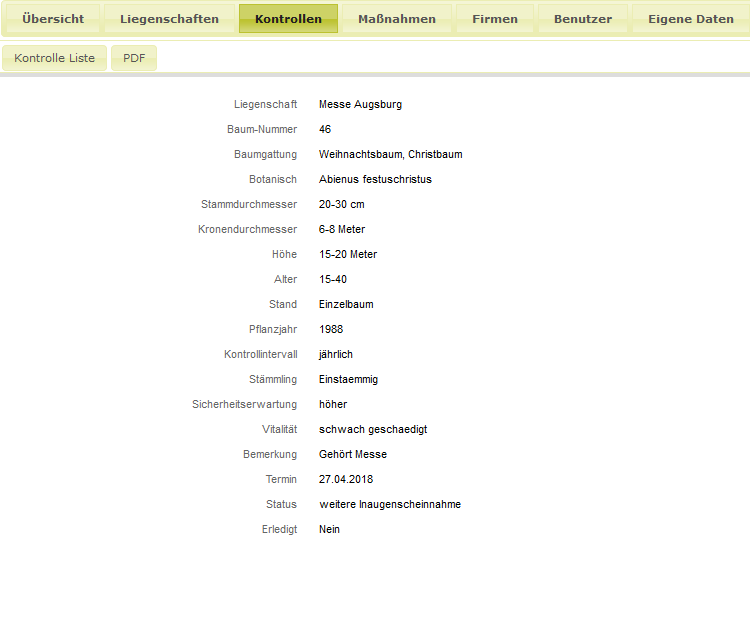Click the inspection interval value jährlich
This screenshot has width=750, height=628.
(x=336, y=354)
